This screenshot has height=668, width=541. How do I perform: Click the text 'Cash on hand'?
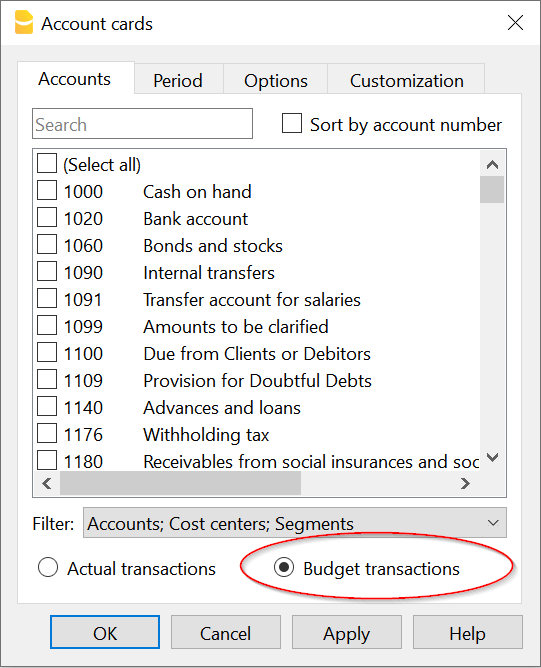tap(197, 192)
